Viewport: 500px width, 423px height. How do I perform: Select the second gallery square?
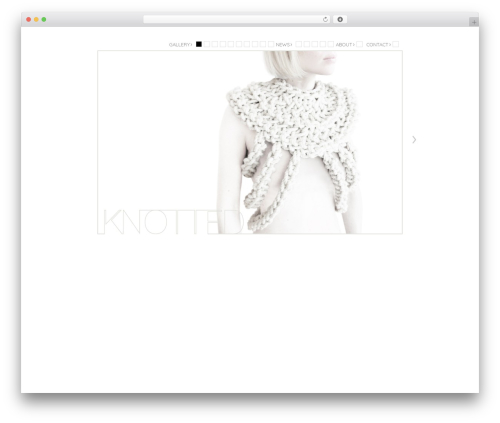coord(207,44)
